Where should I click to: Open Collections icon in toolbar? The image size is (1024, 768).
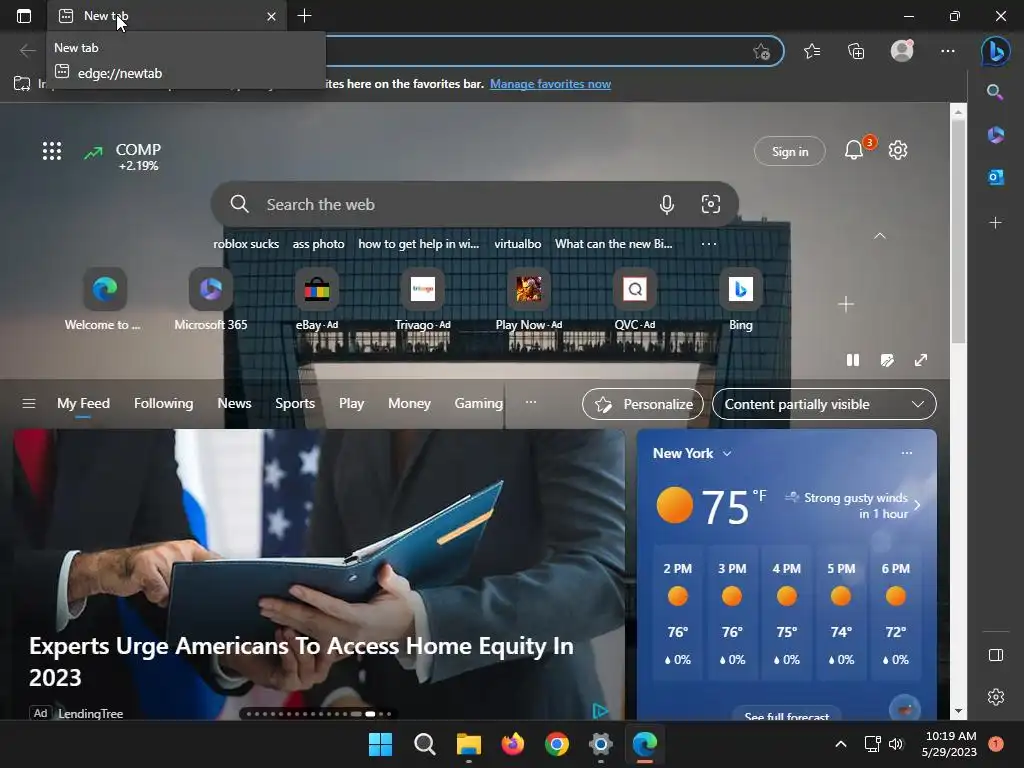pos(856,51)
